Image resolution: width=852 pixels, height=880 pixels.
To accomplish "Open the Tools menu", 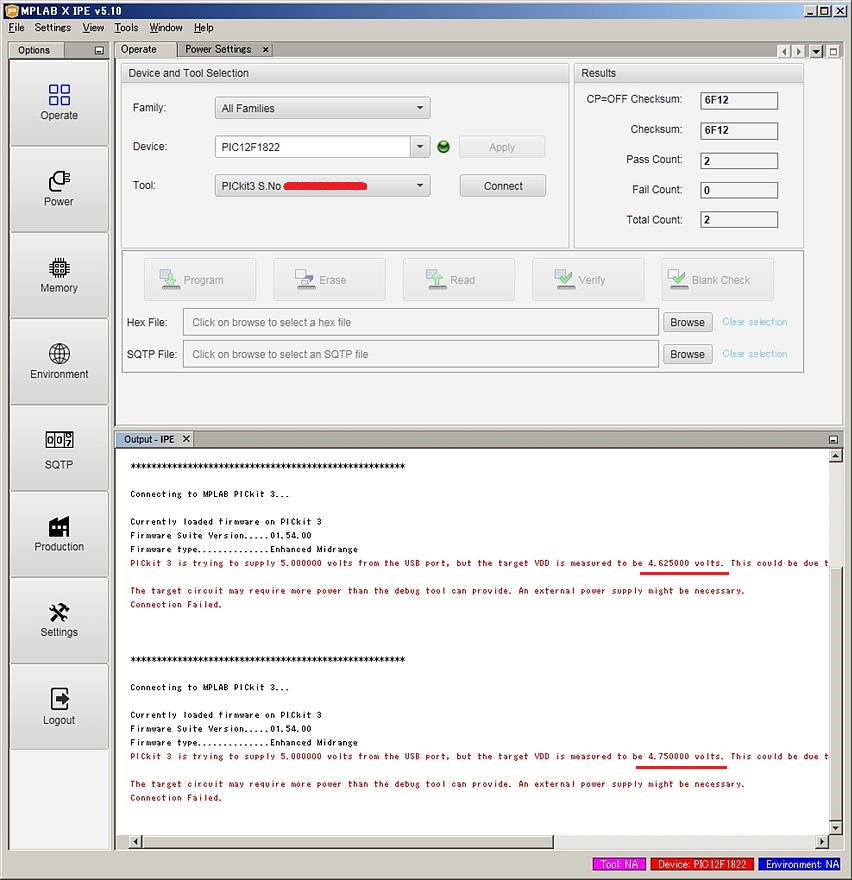I will [x=126, y=28].
